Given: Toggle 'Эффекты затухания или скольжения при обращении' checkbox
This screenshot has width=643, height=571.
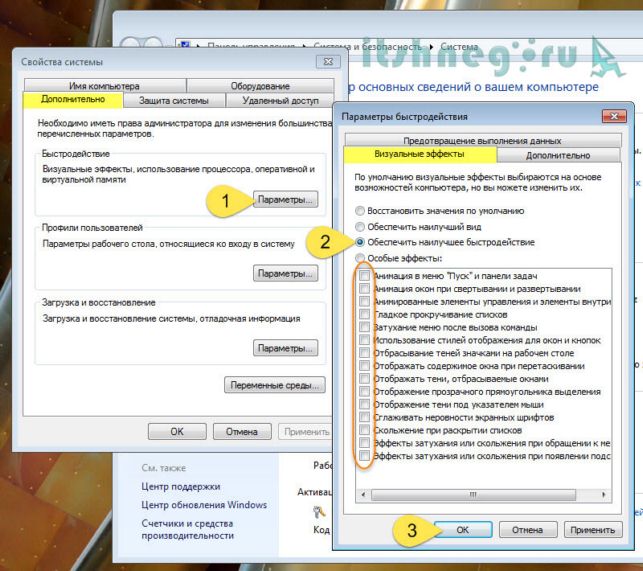Looking at the screenshot, I should click(364, 443).
